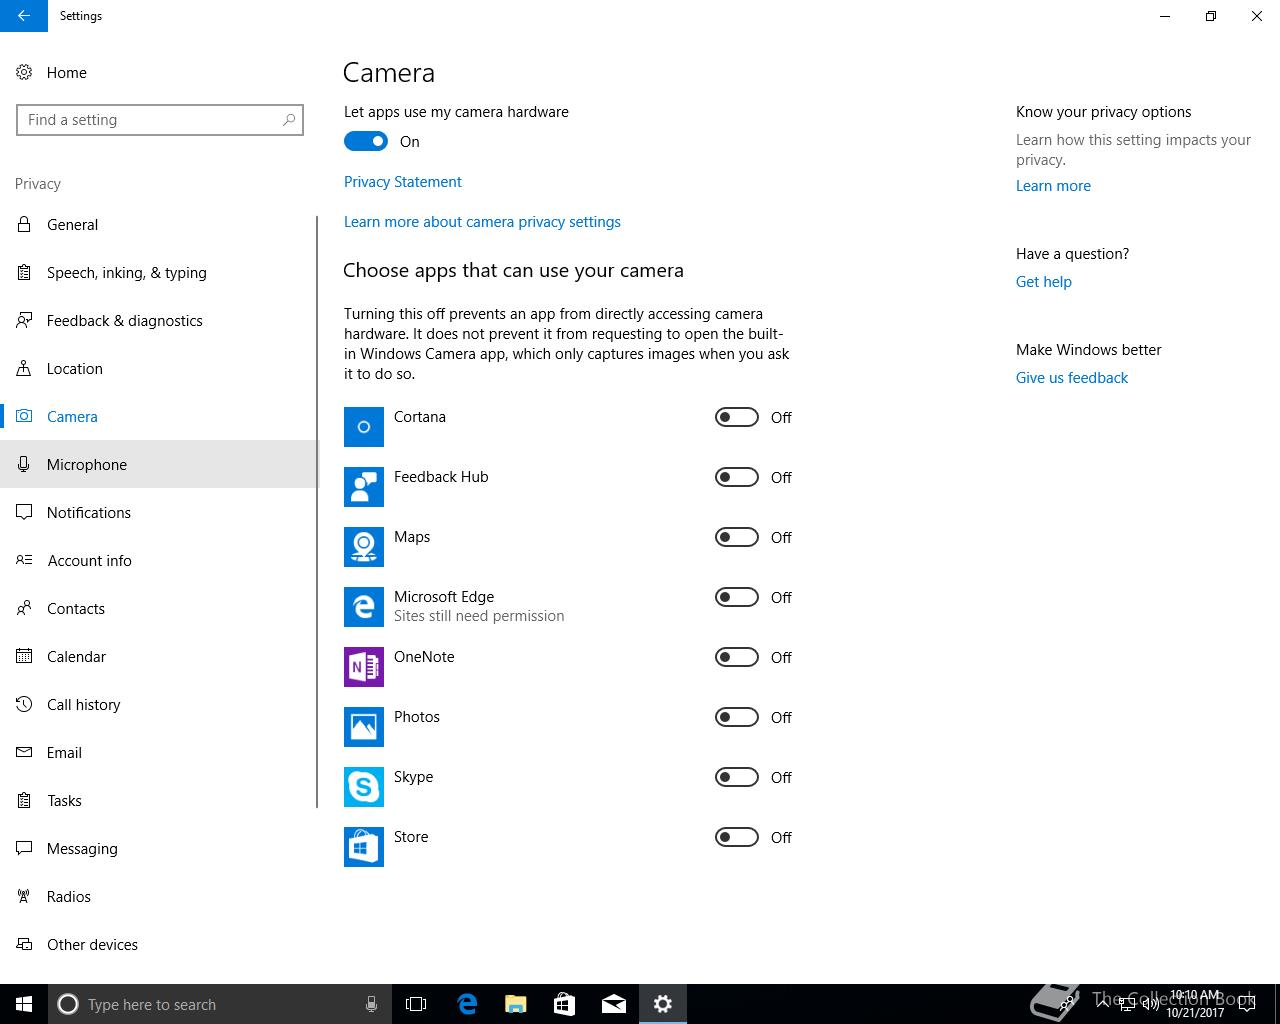
Task: Open Feedback & diagnostics settings
Action: (158, 320)
